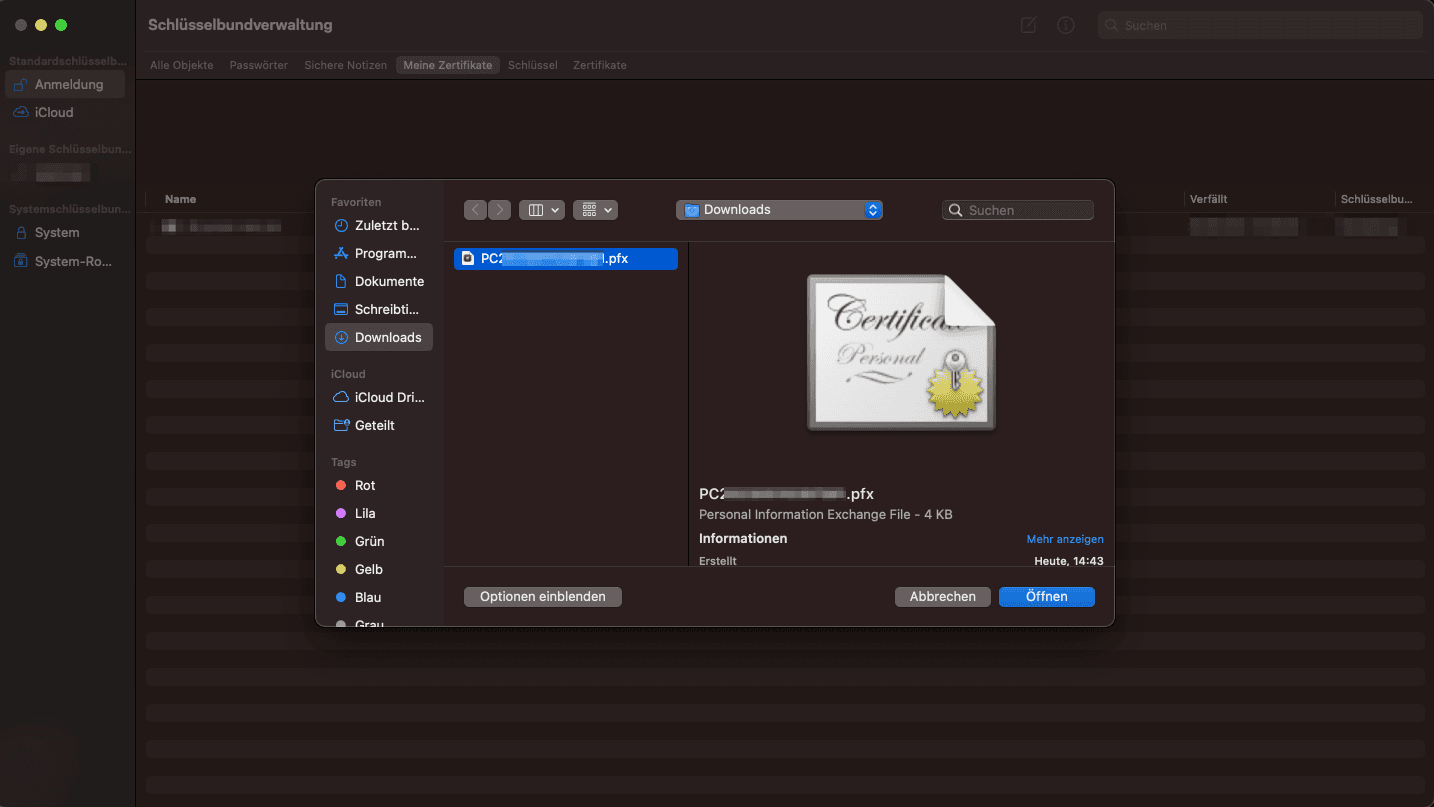
Task: Select the iCloud keychain in sidebar
Action: (x=54, y=113)
